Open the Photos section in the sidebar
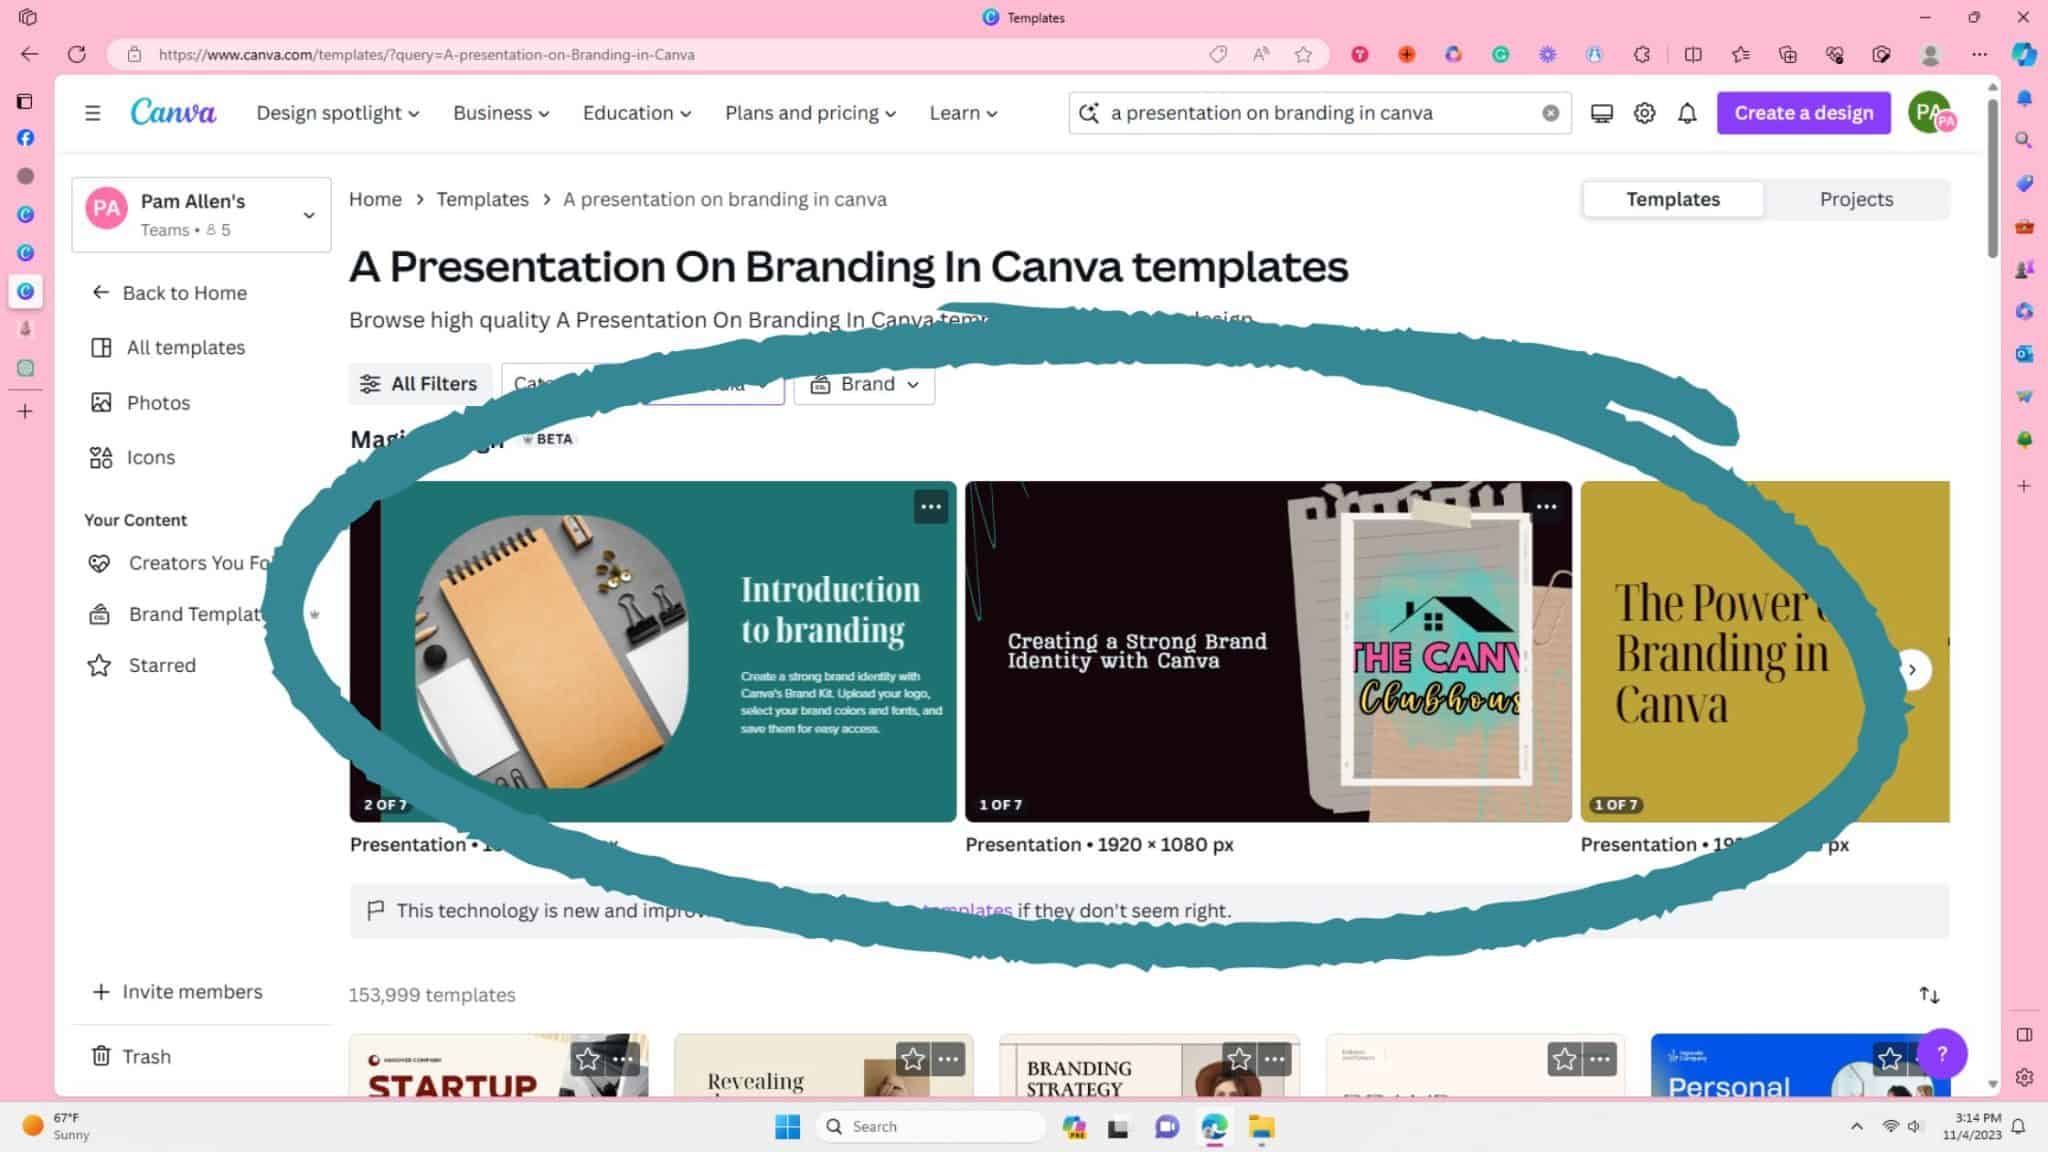Image resolution: width=2048 pixels, height=1152 pixels. tap(157, 402)
